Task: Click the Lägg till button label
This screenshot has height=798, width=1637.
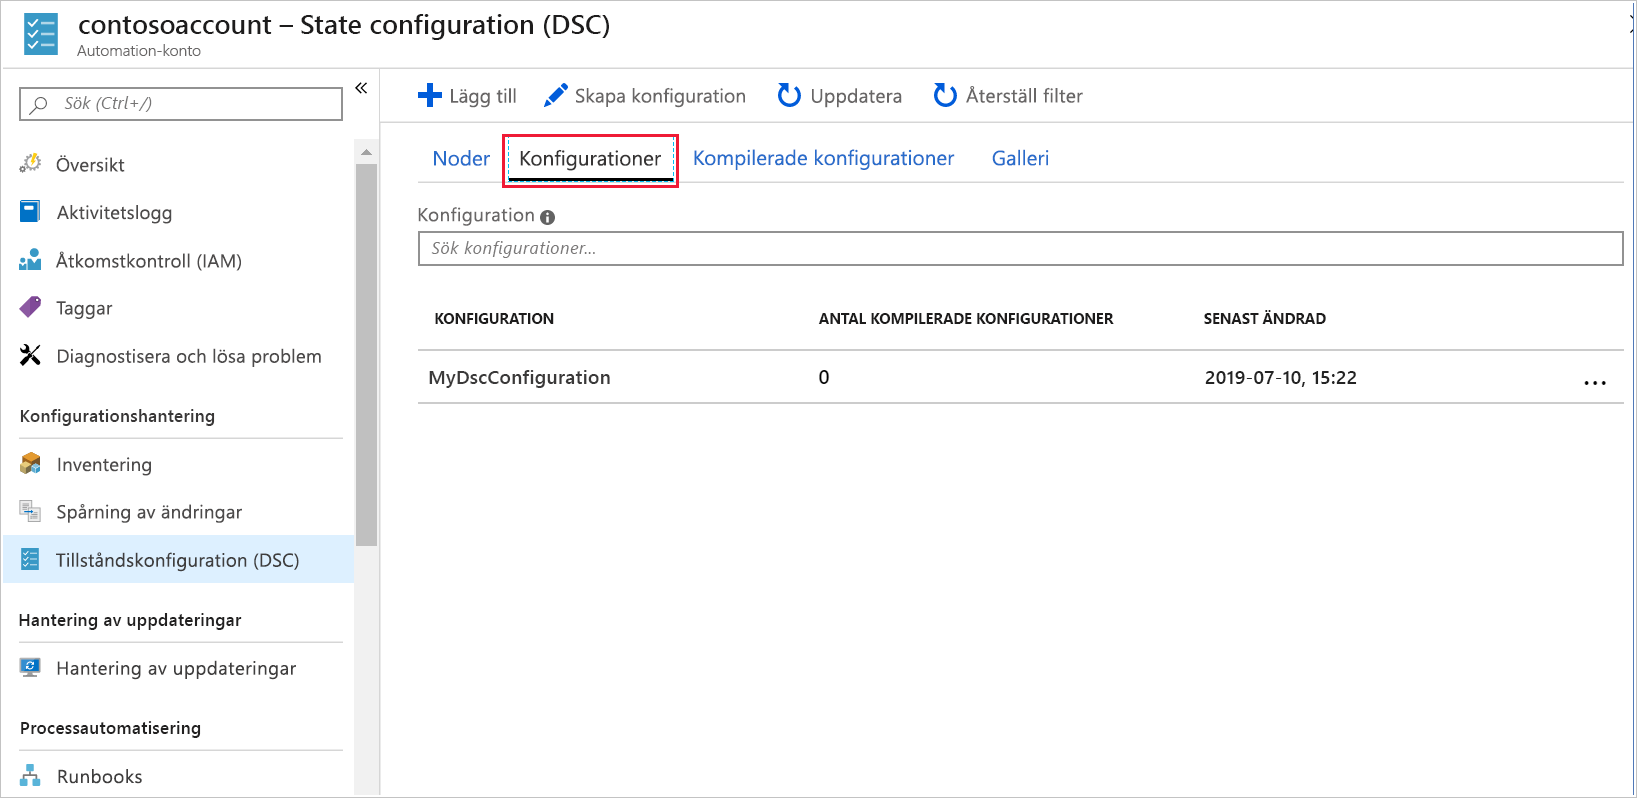Action: [x=483, y=96]
